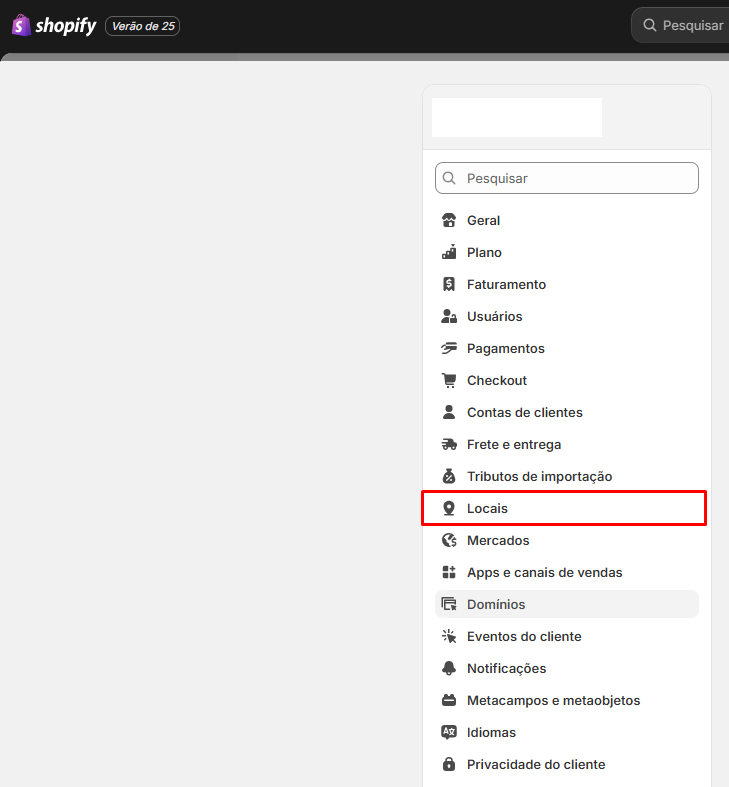Open Idiomas settings
729x787 pixels.
click(567, 733)
